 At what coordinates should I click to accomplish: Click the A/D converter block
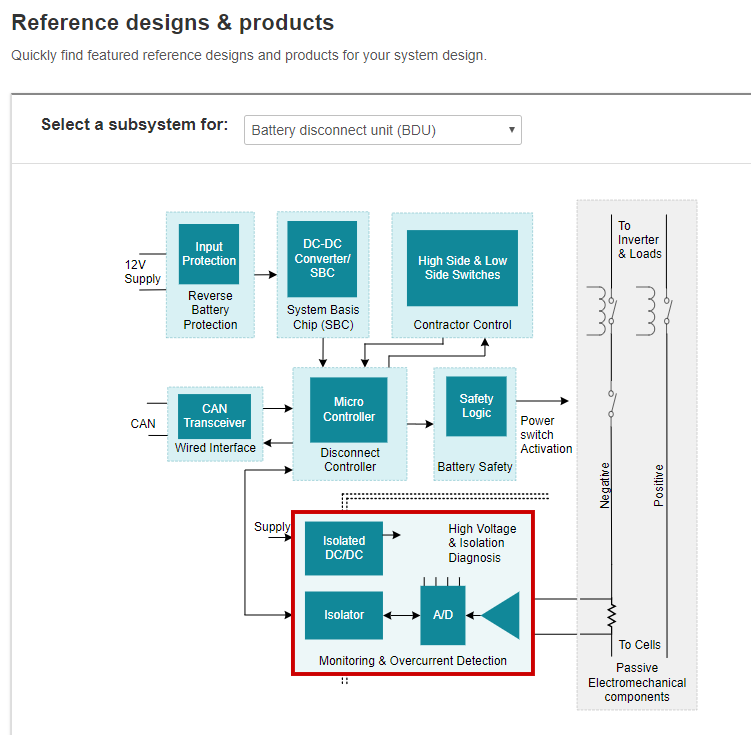click(443, 615)
